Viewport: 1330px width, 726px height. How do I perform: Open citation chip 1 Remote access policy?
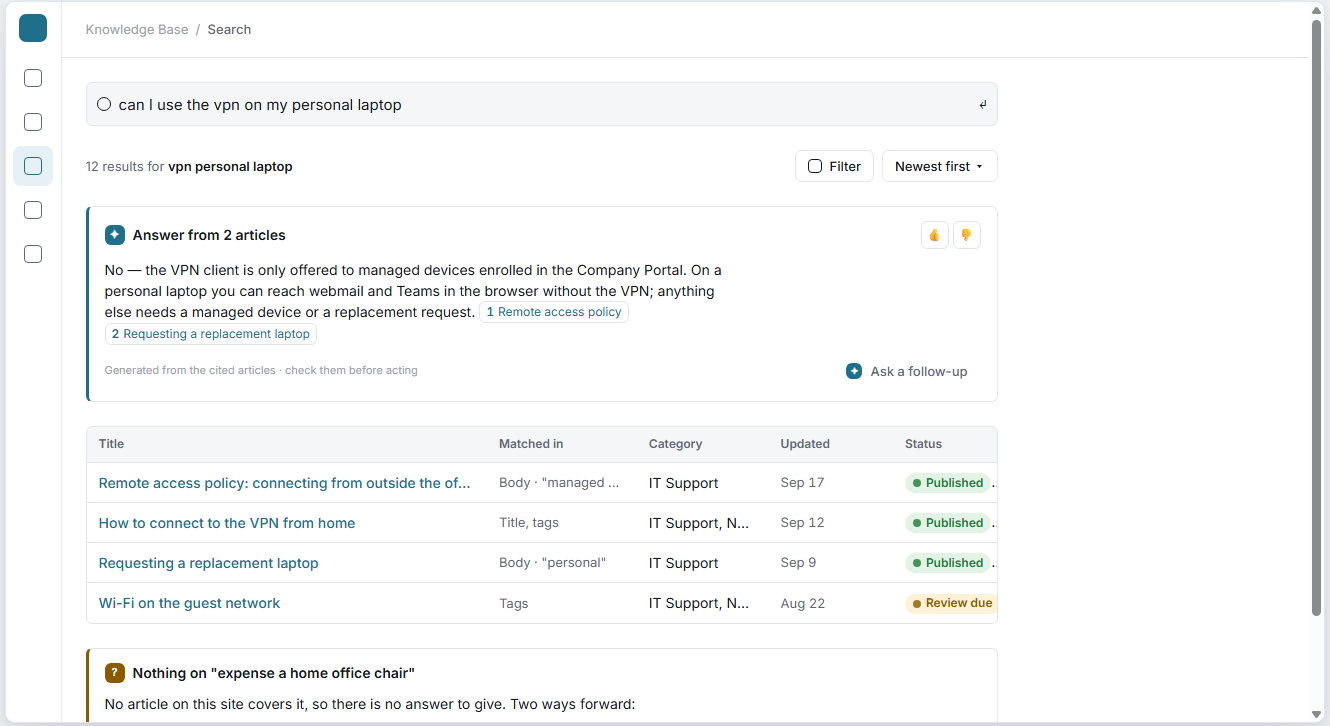pyautogui.click(x=554, y=312)
